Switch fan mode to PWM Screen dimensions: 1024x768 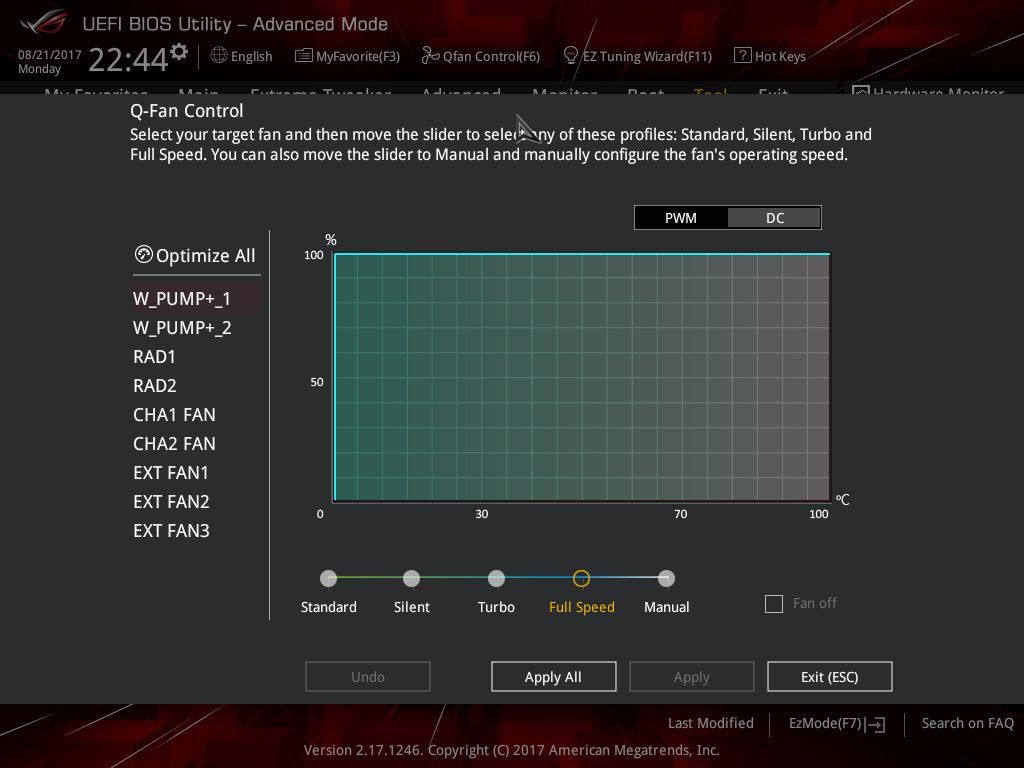680,218
